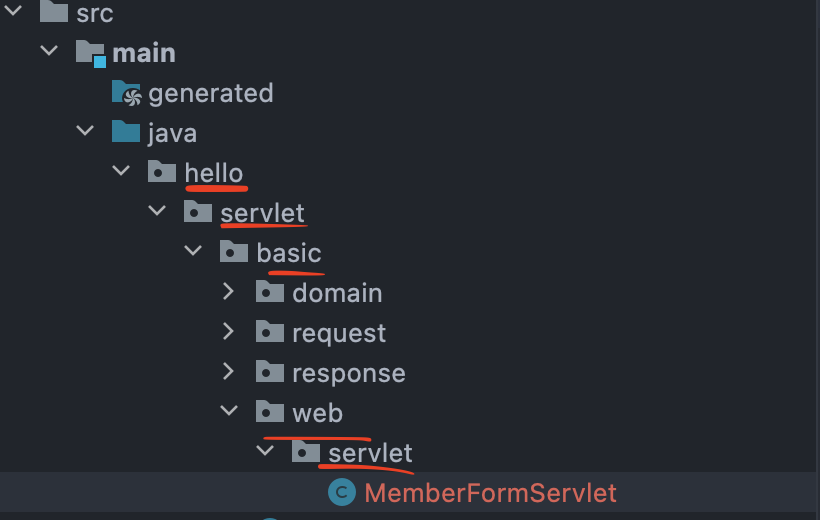Select the basic package label

289,253
